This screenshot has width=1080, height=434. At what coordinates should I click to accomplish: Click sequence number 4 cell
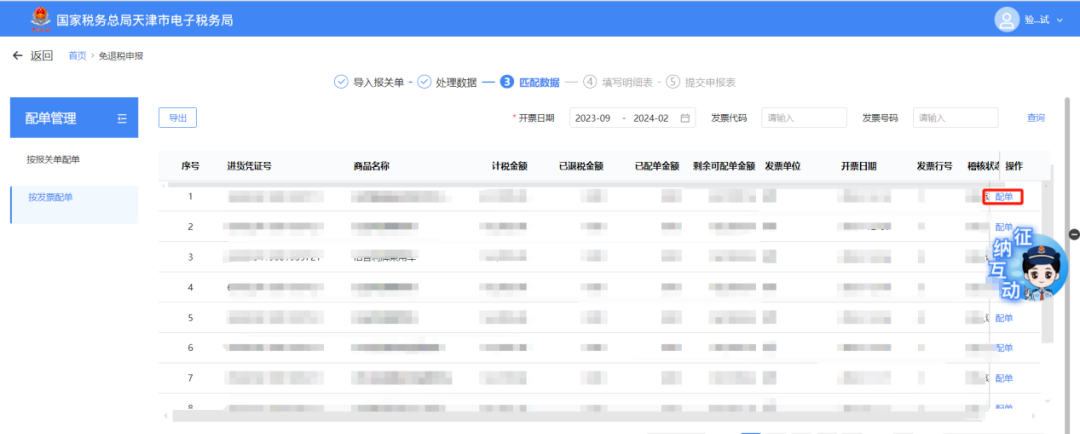(191, 287)
